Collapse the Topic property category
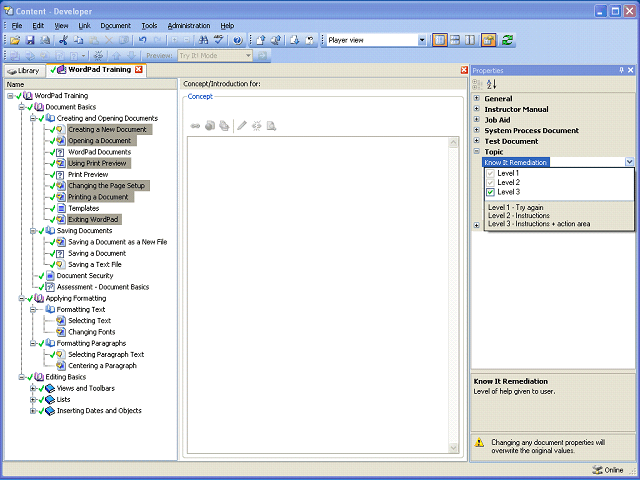This screenshot has width=640, height=480. [476, 151]
